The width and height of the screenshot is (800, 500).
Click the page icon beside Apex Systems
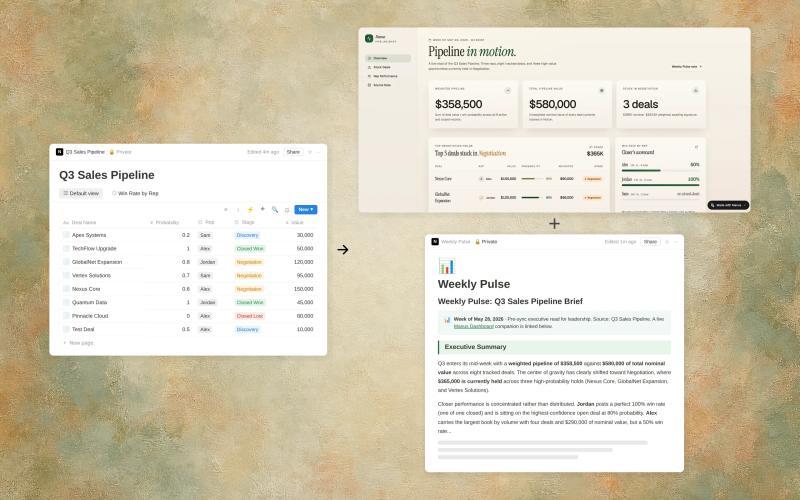point(66,235)
